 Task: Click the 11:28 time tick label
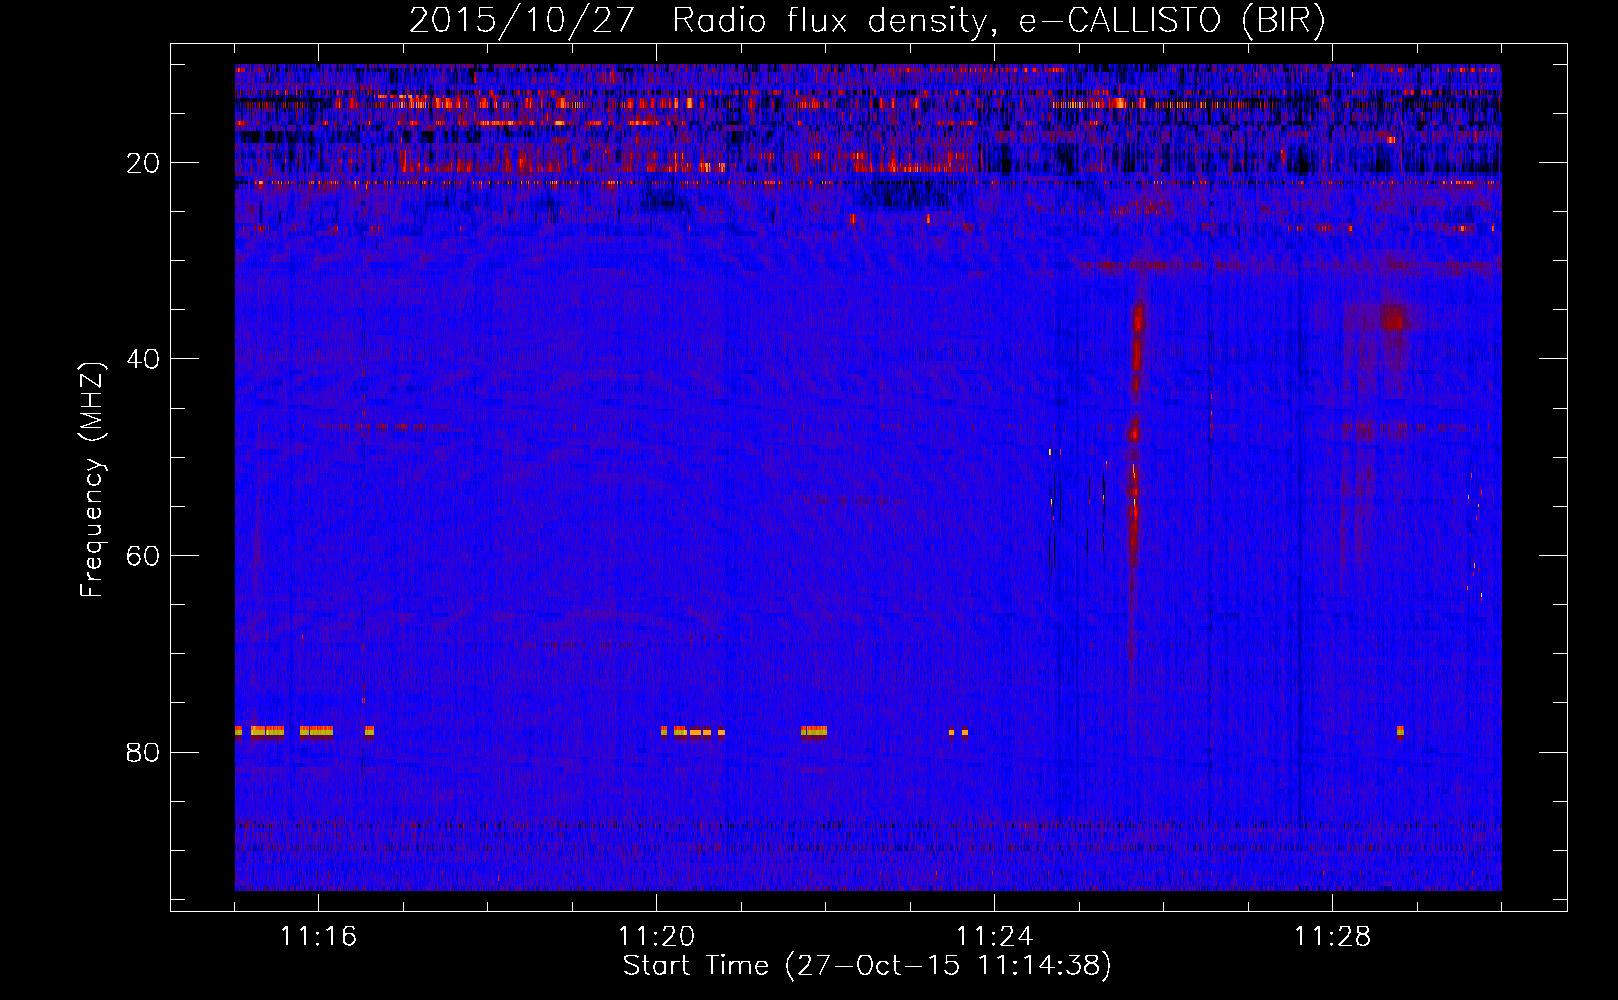1332,937
